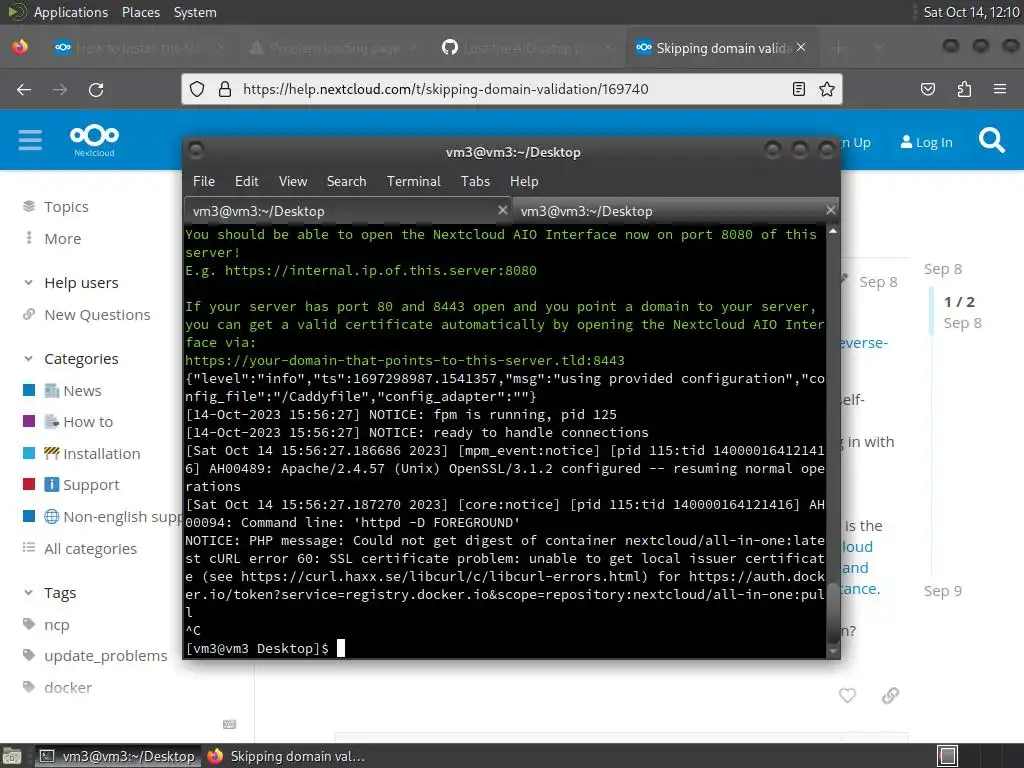1024x768 pixels.
Task: Open the docker tag
Action: pyautogui.click(x=67, y=688)
